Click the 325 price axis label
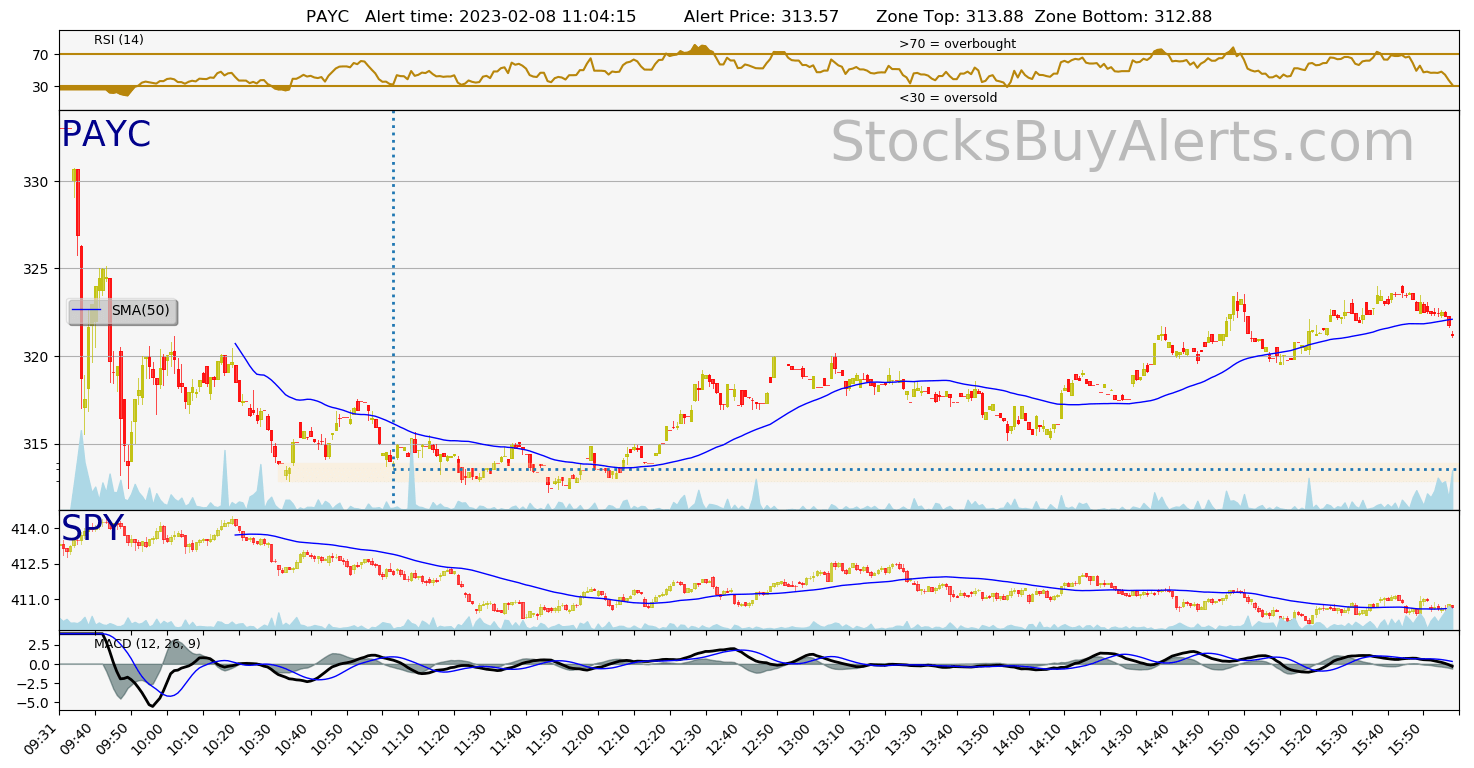Screen dimensions: 1474x768 click(36, 269)
